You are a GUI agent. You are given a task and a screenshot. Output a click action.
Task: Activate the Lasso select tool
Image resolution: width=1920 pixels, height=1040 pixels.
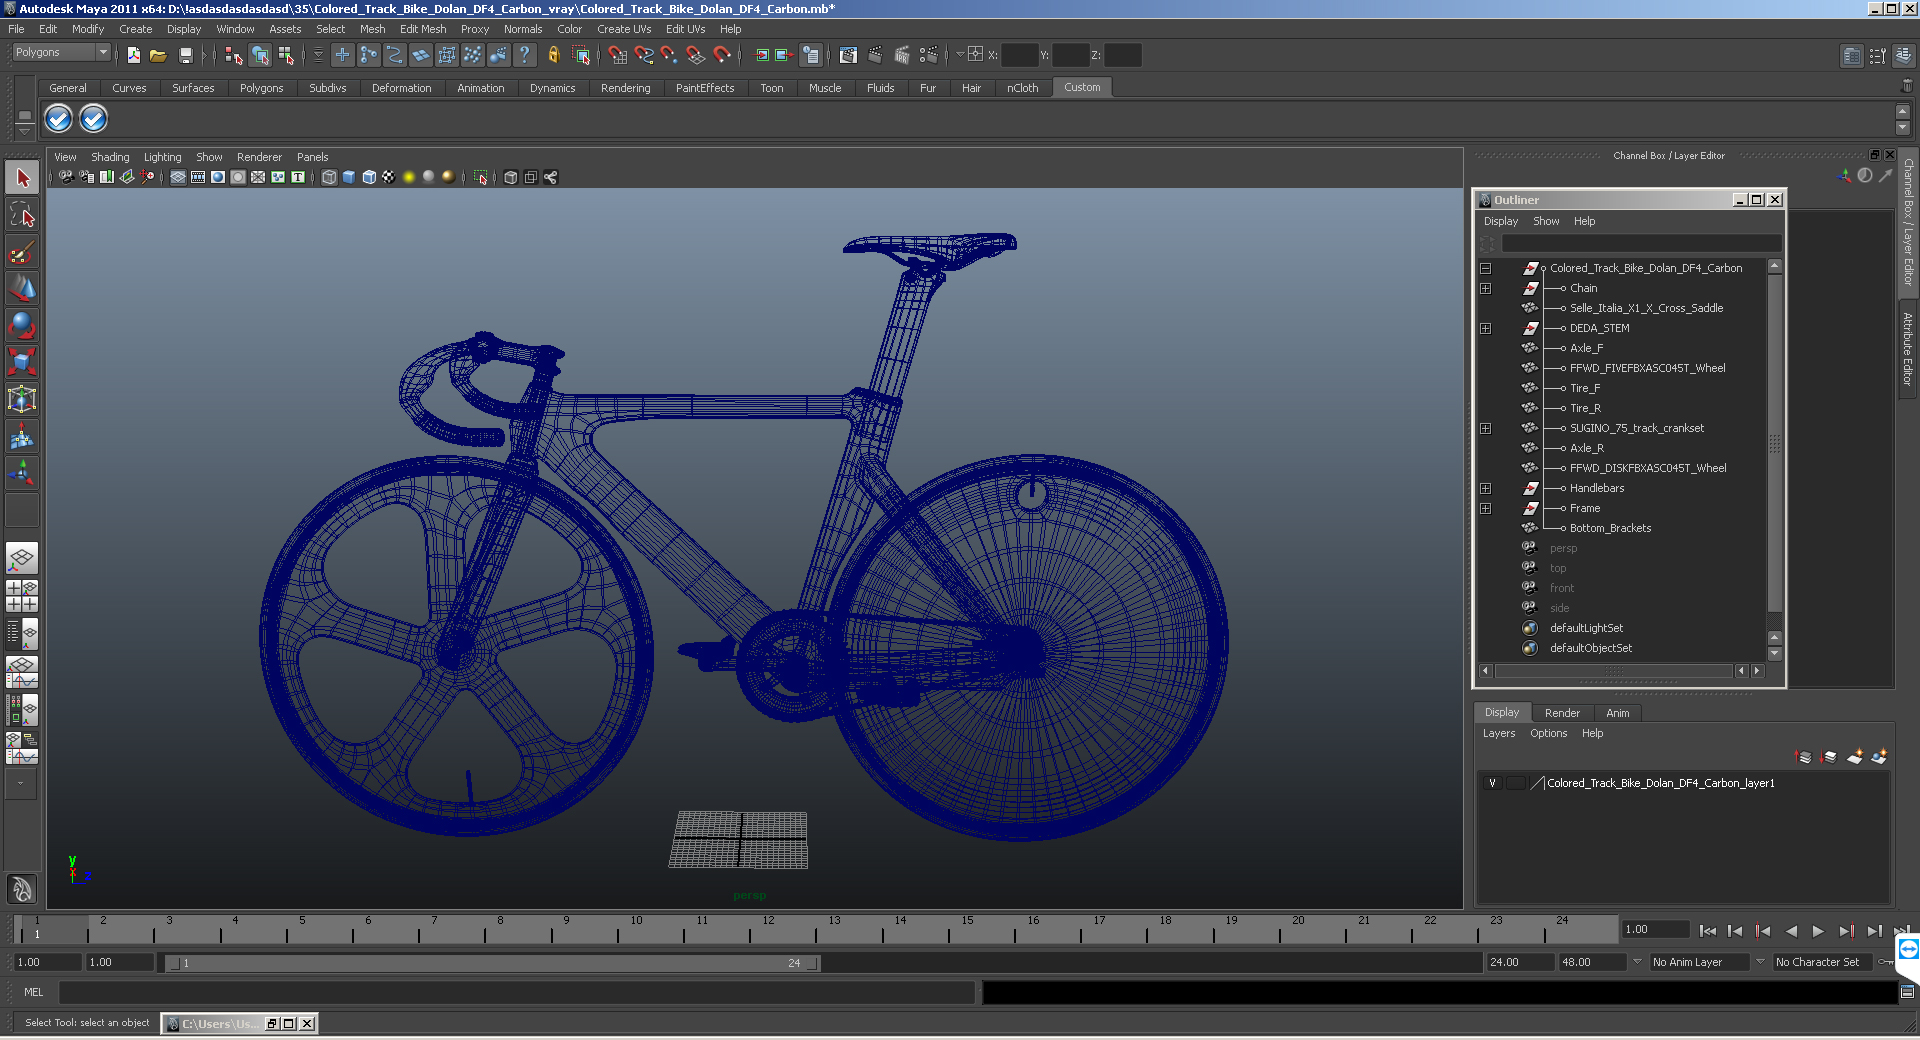coord(22,215)
